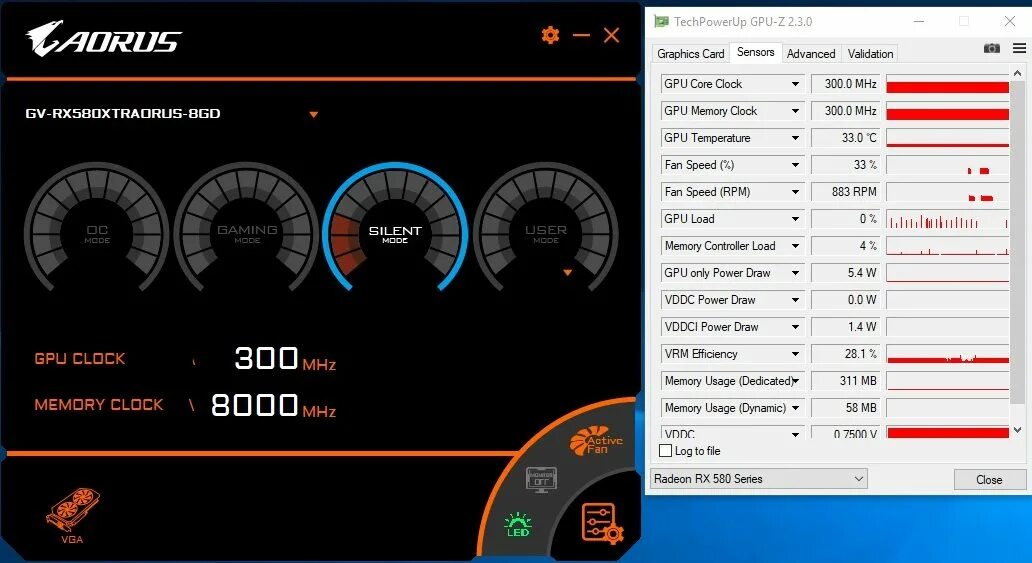Viewport: 1032px width, 563px height.
Task: Open the GV-RX580XTRAORUS-8GD card selector dropdown
Action: click(314, 115)
